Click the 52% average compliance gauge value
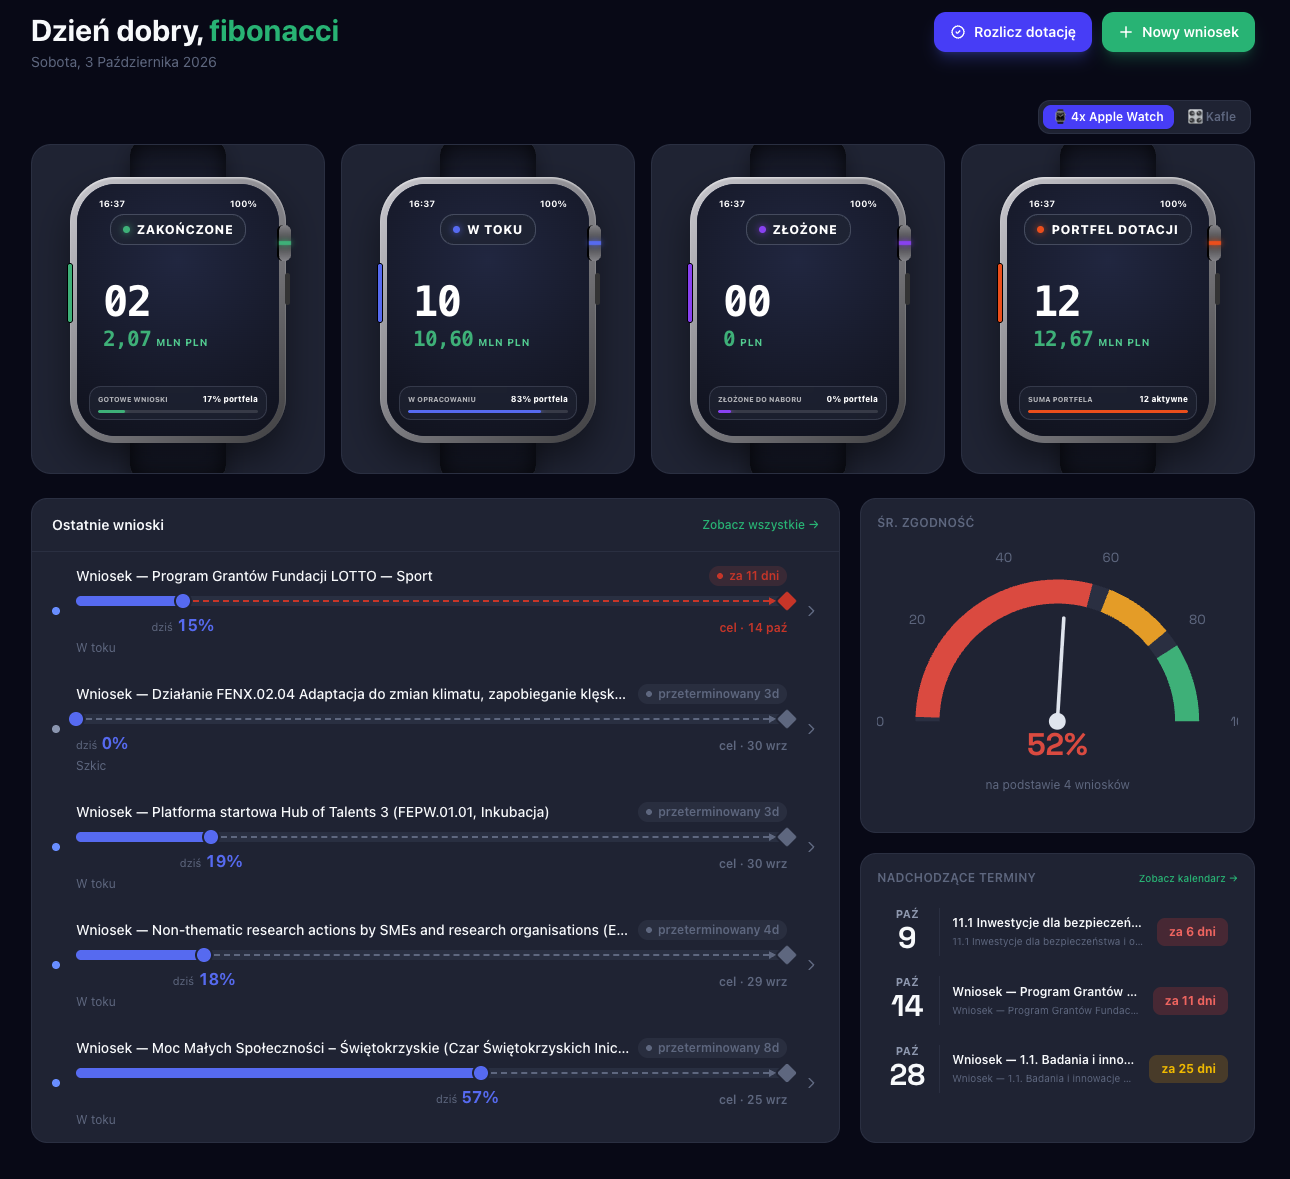 [1057, 745]
